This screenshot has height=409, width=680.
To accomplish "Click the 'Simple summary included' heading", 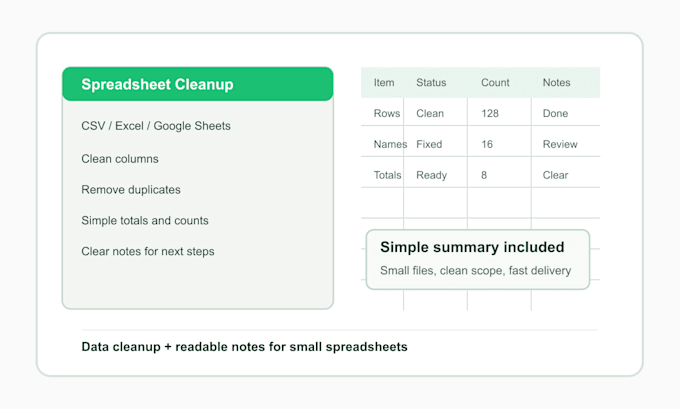I will [x=472, y=247].
